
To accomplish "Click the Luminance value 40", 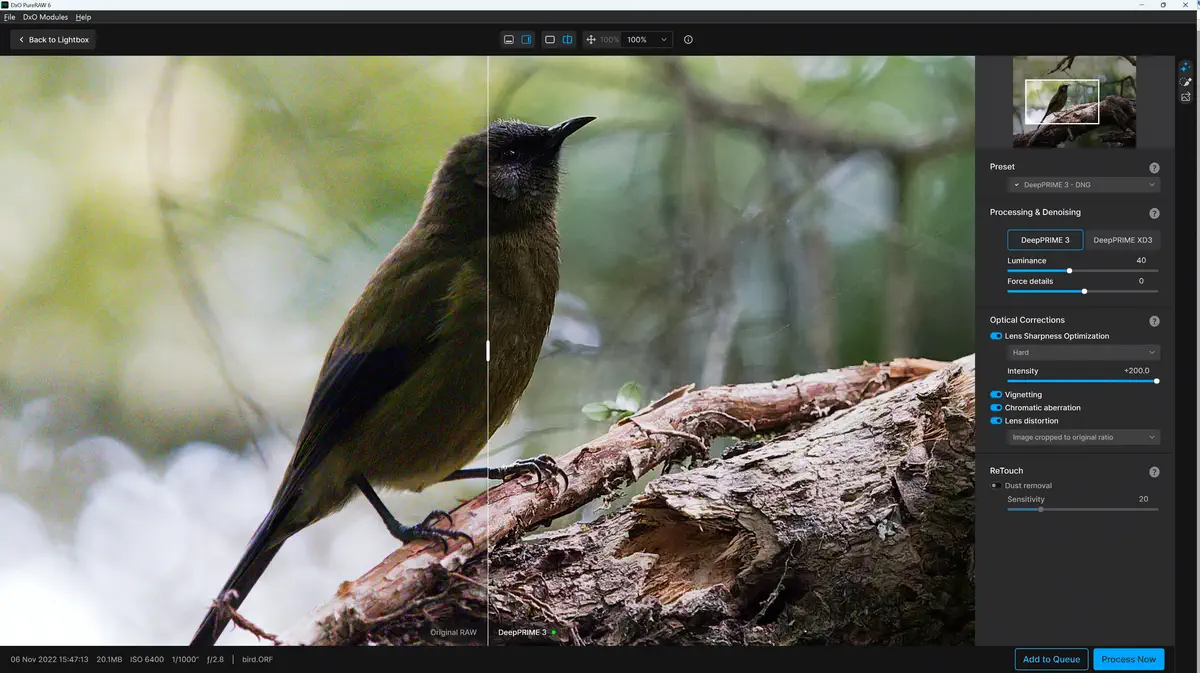I will 1141,260.
